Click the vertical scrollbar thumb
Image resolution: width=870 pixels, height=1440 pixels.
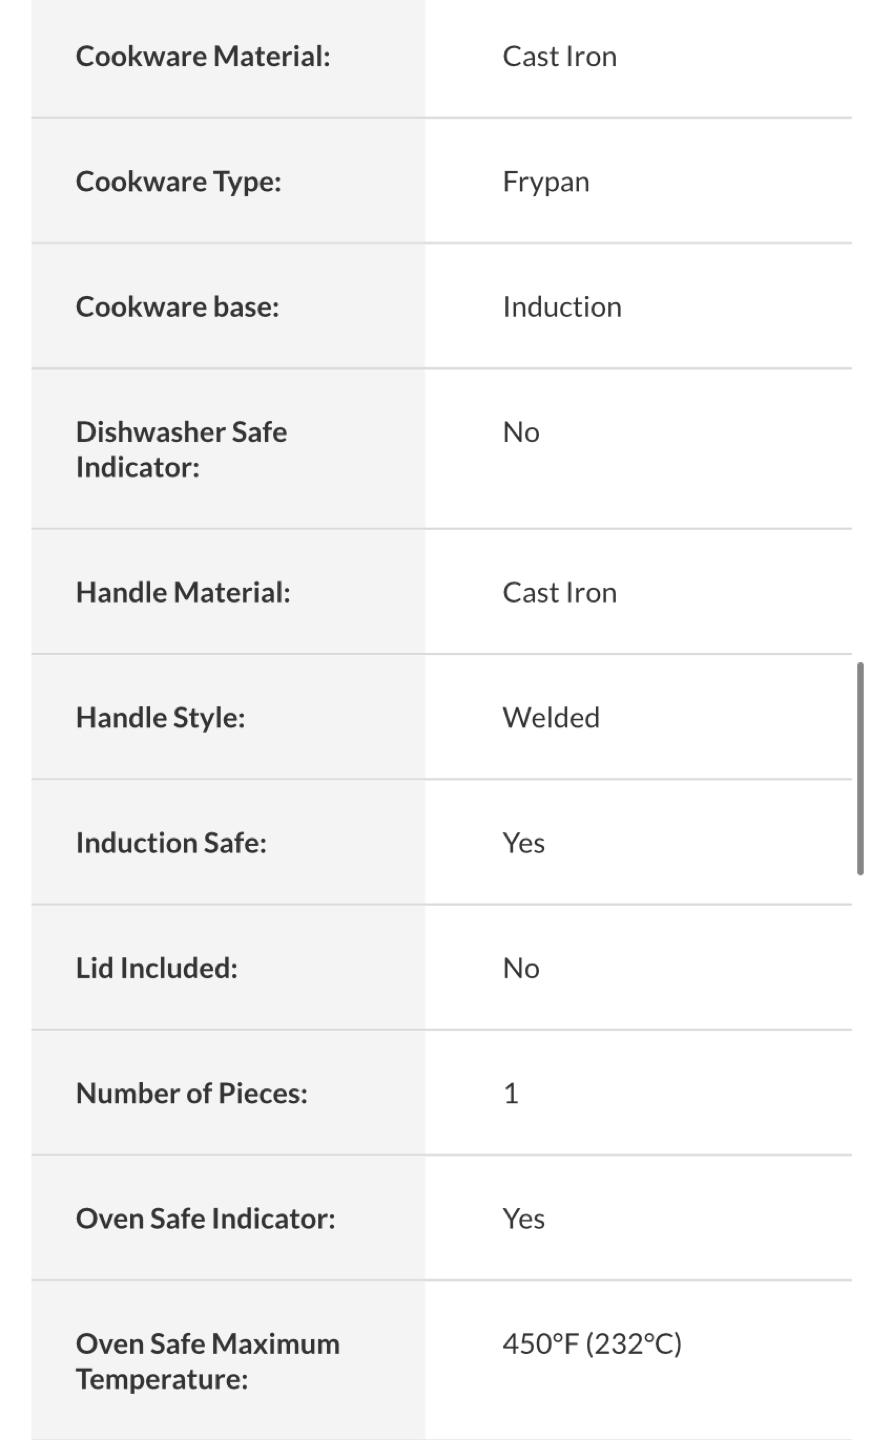click(860, 768)
